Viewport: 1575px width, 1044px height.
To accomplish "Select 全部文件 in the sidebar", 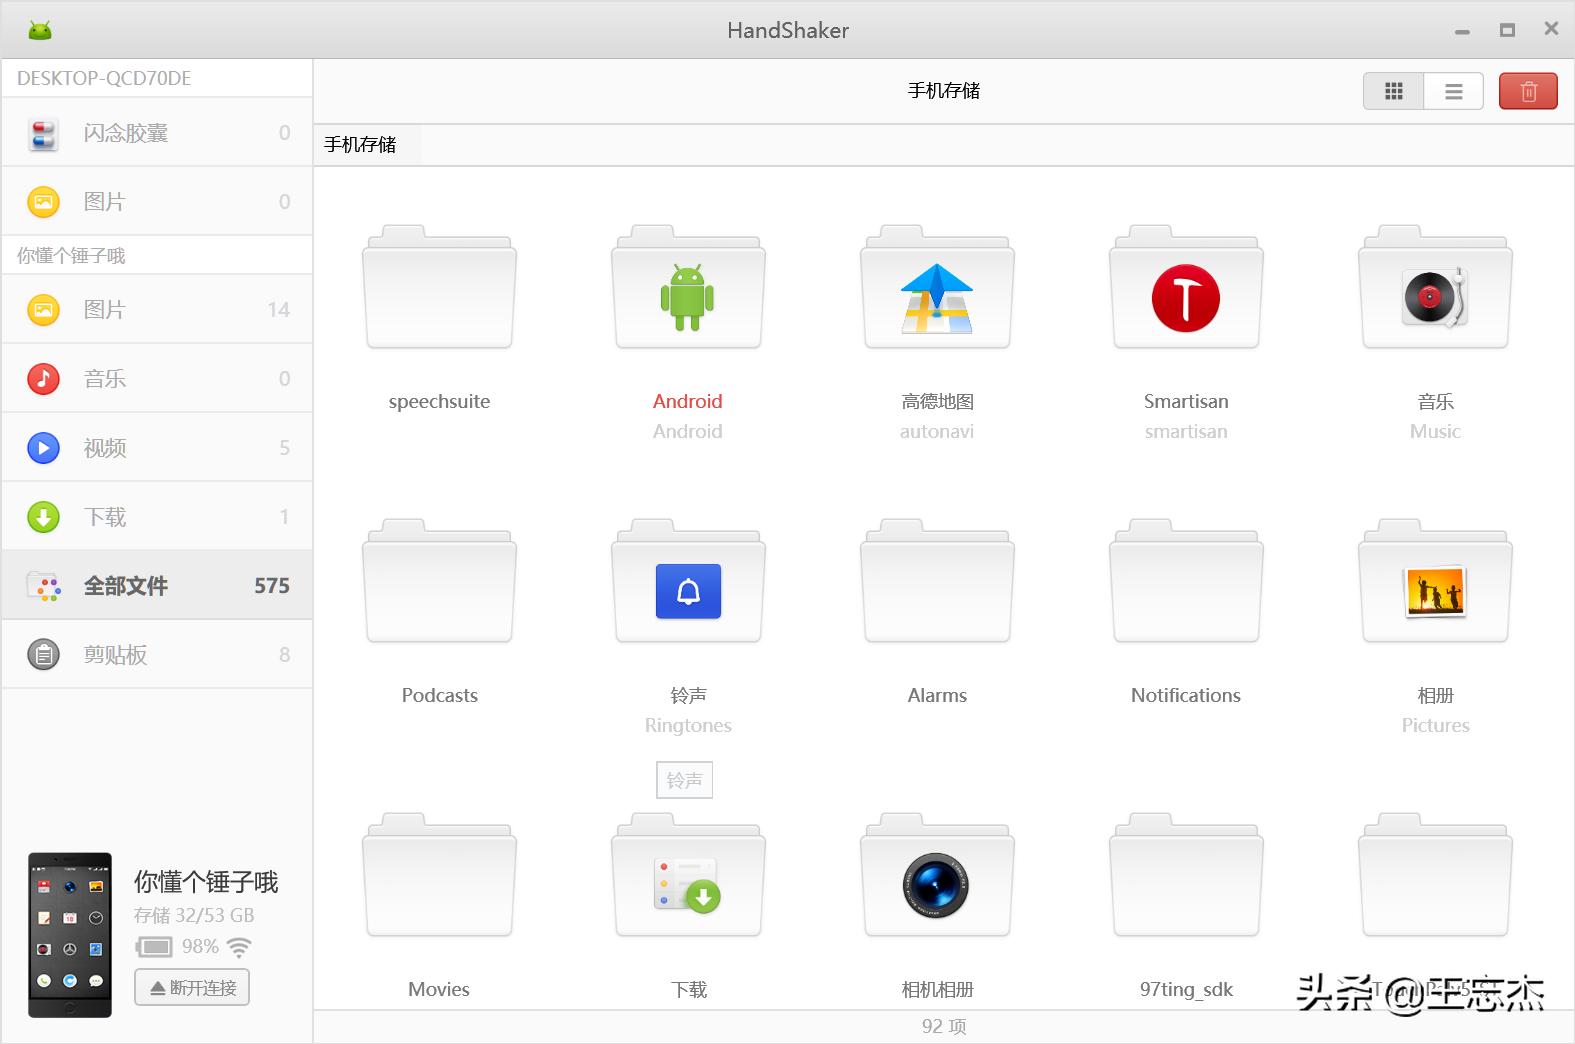I will pos(157,585).
